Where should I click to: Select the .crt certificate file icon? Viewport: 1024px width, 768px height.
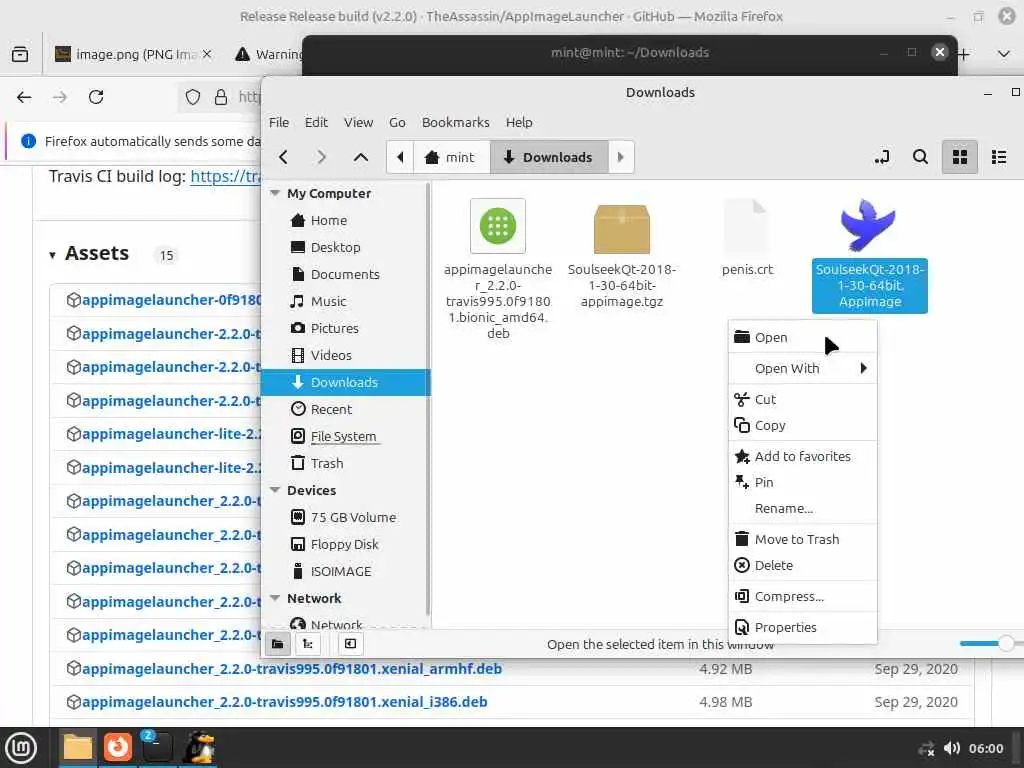tap(747, 227)
